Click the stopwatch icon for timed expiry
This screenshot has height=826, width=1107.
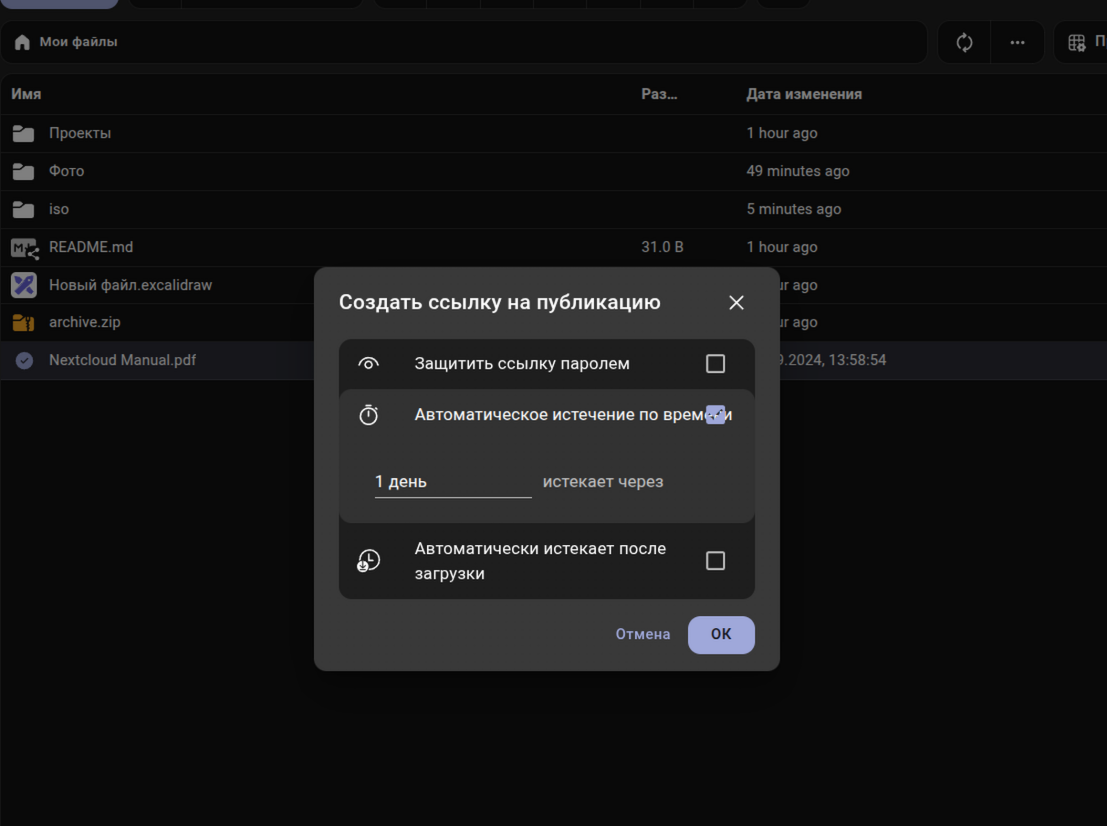pos(369,415)
